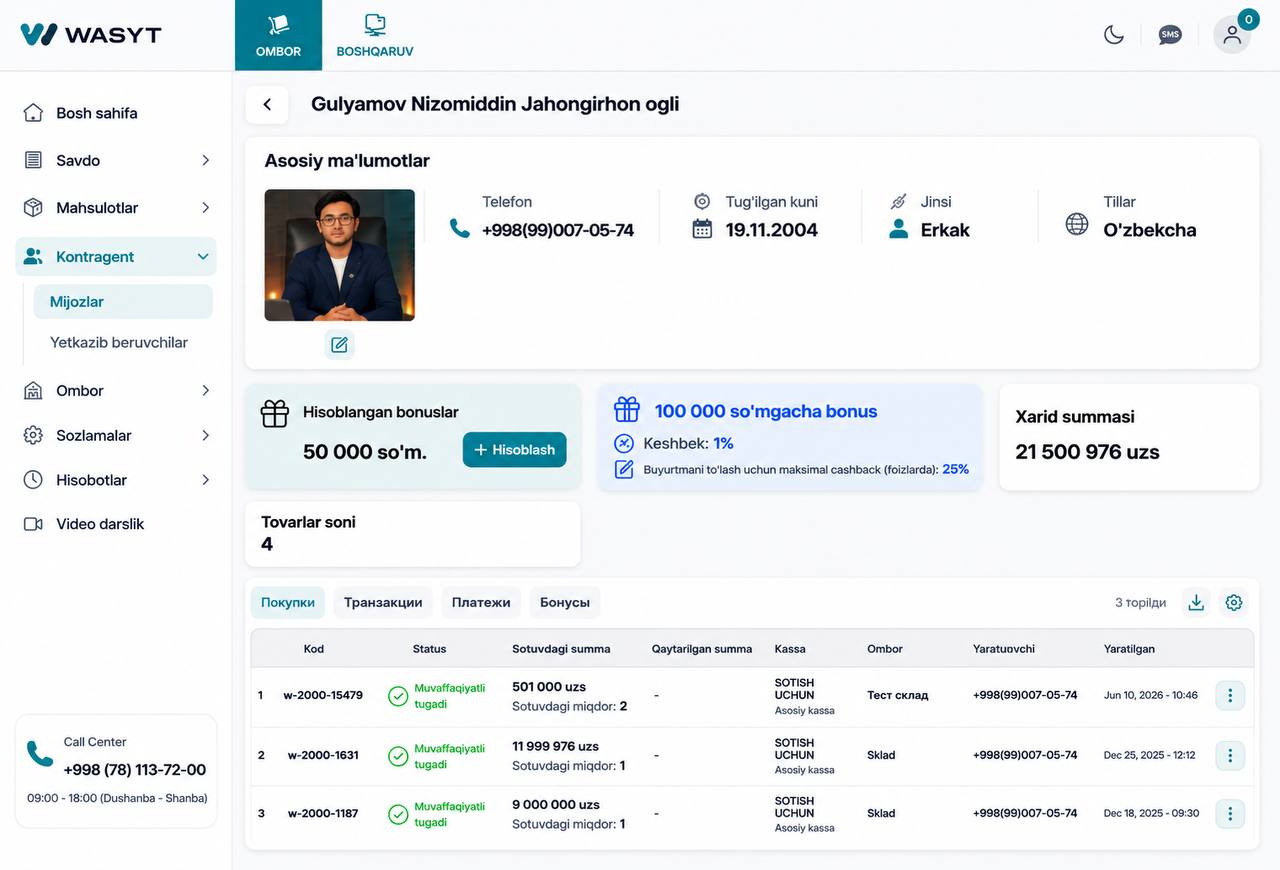Image resolution: width=1280 pixels, height=870 pixels.
Task: Click the Xarid summasi value 21 500 976 uzs
Action: tap(1087, 452)
